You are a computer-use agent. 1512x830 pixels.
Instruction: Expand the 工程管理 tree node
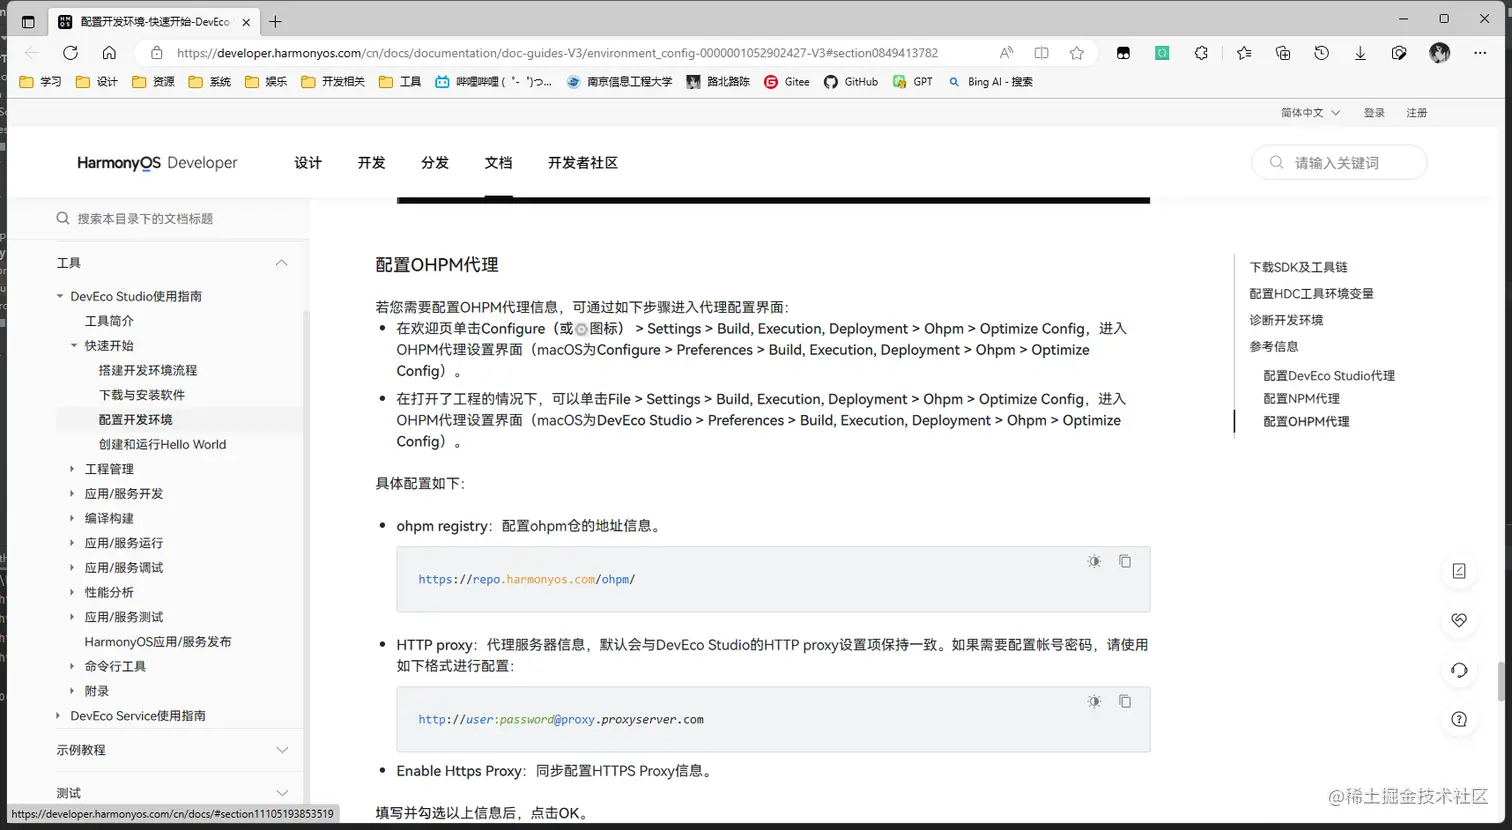point(72,469)
